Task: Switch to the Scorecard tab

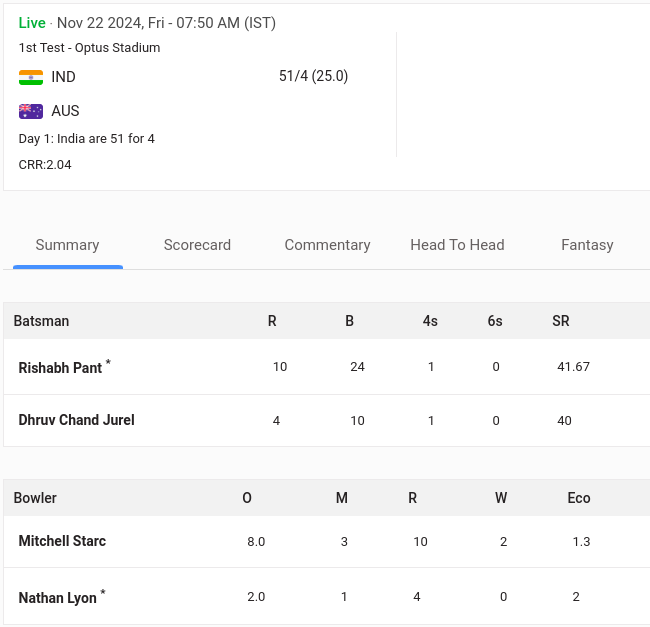Action: (x=197, y=245)
